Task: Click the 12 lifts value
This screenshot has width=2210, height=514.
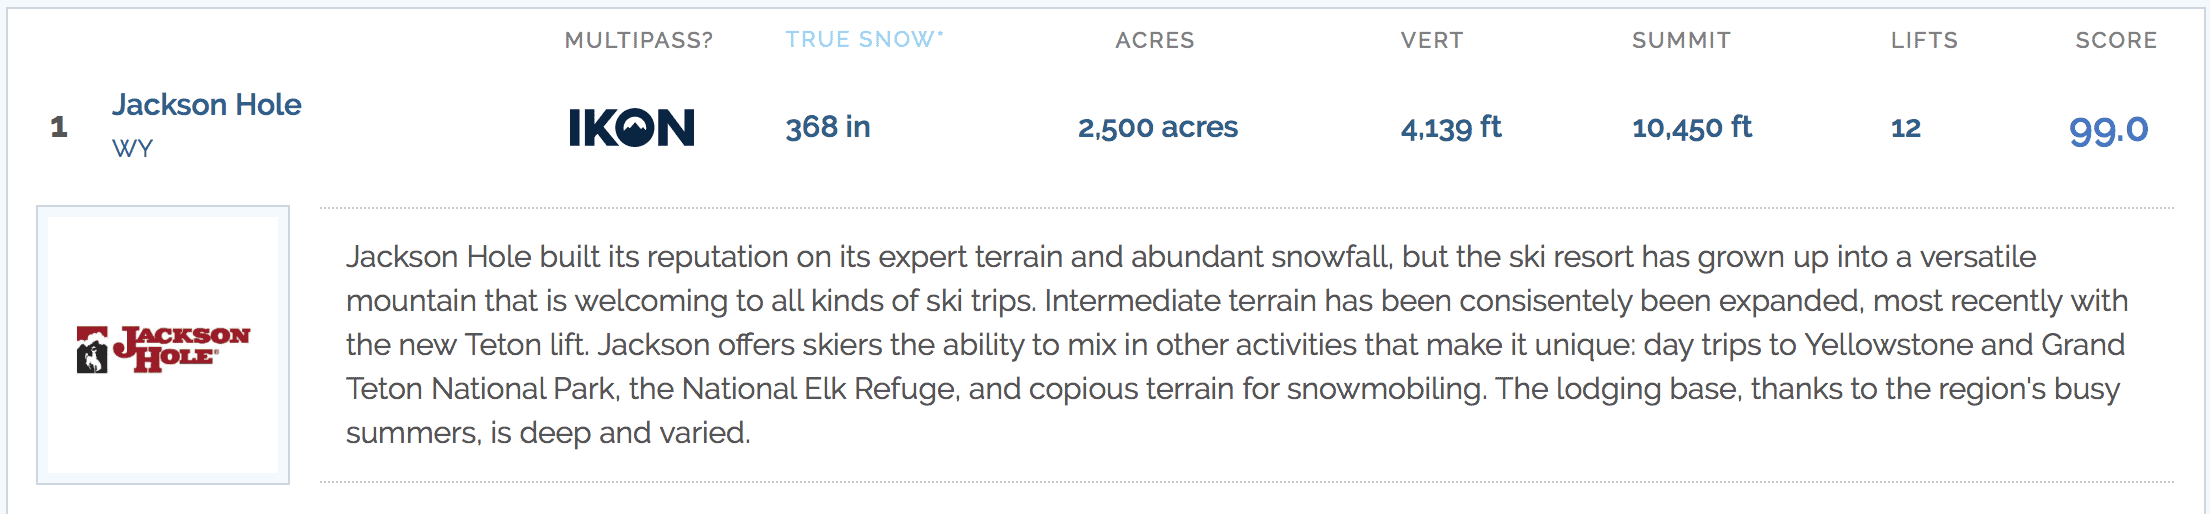Action: (x=1906, y=128)
